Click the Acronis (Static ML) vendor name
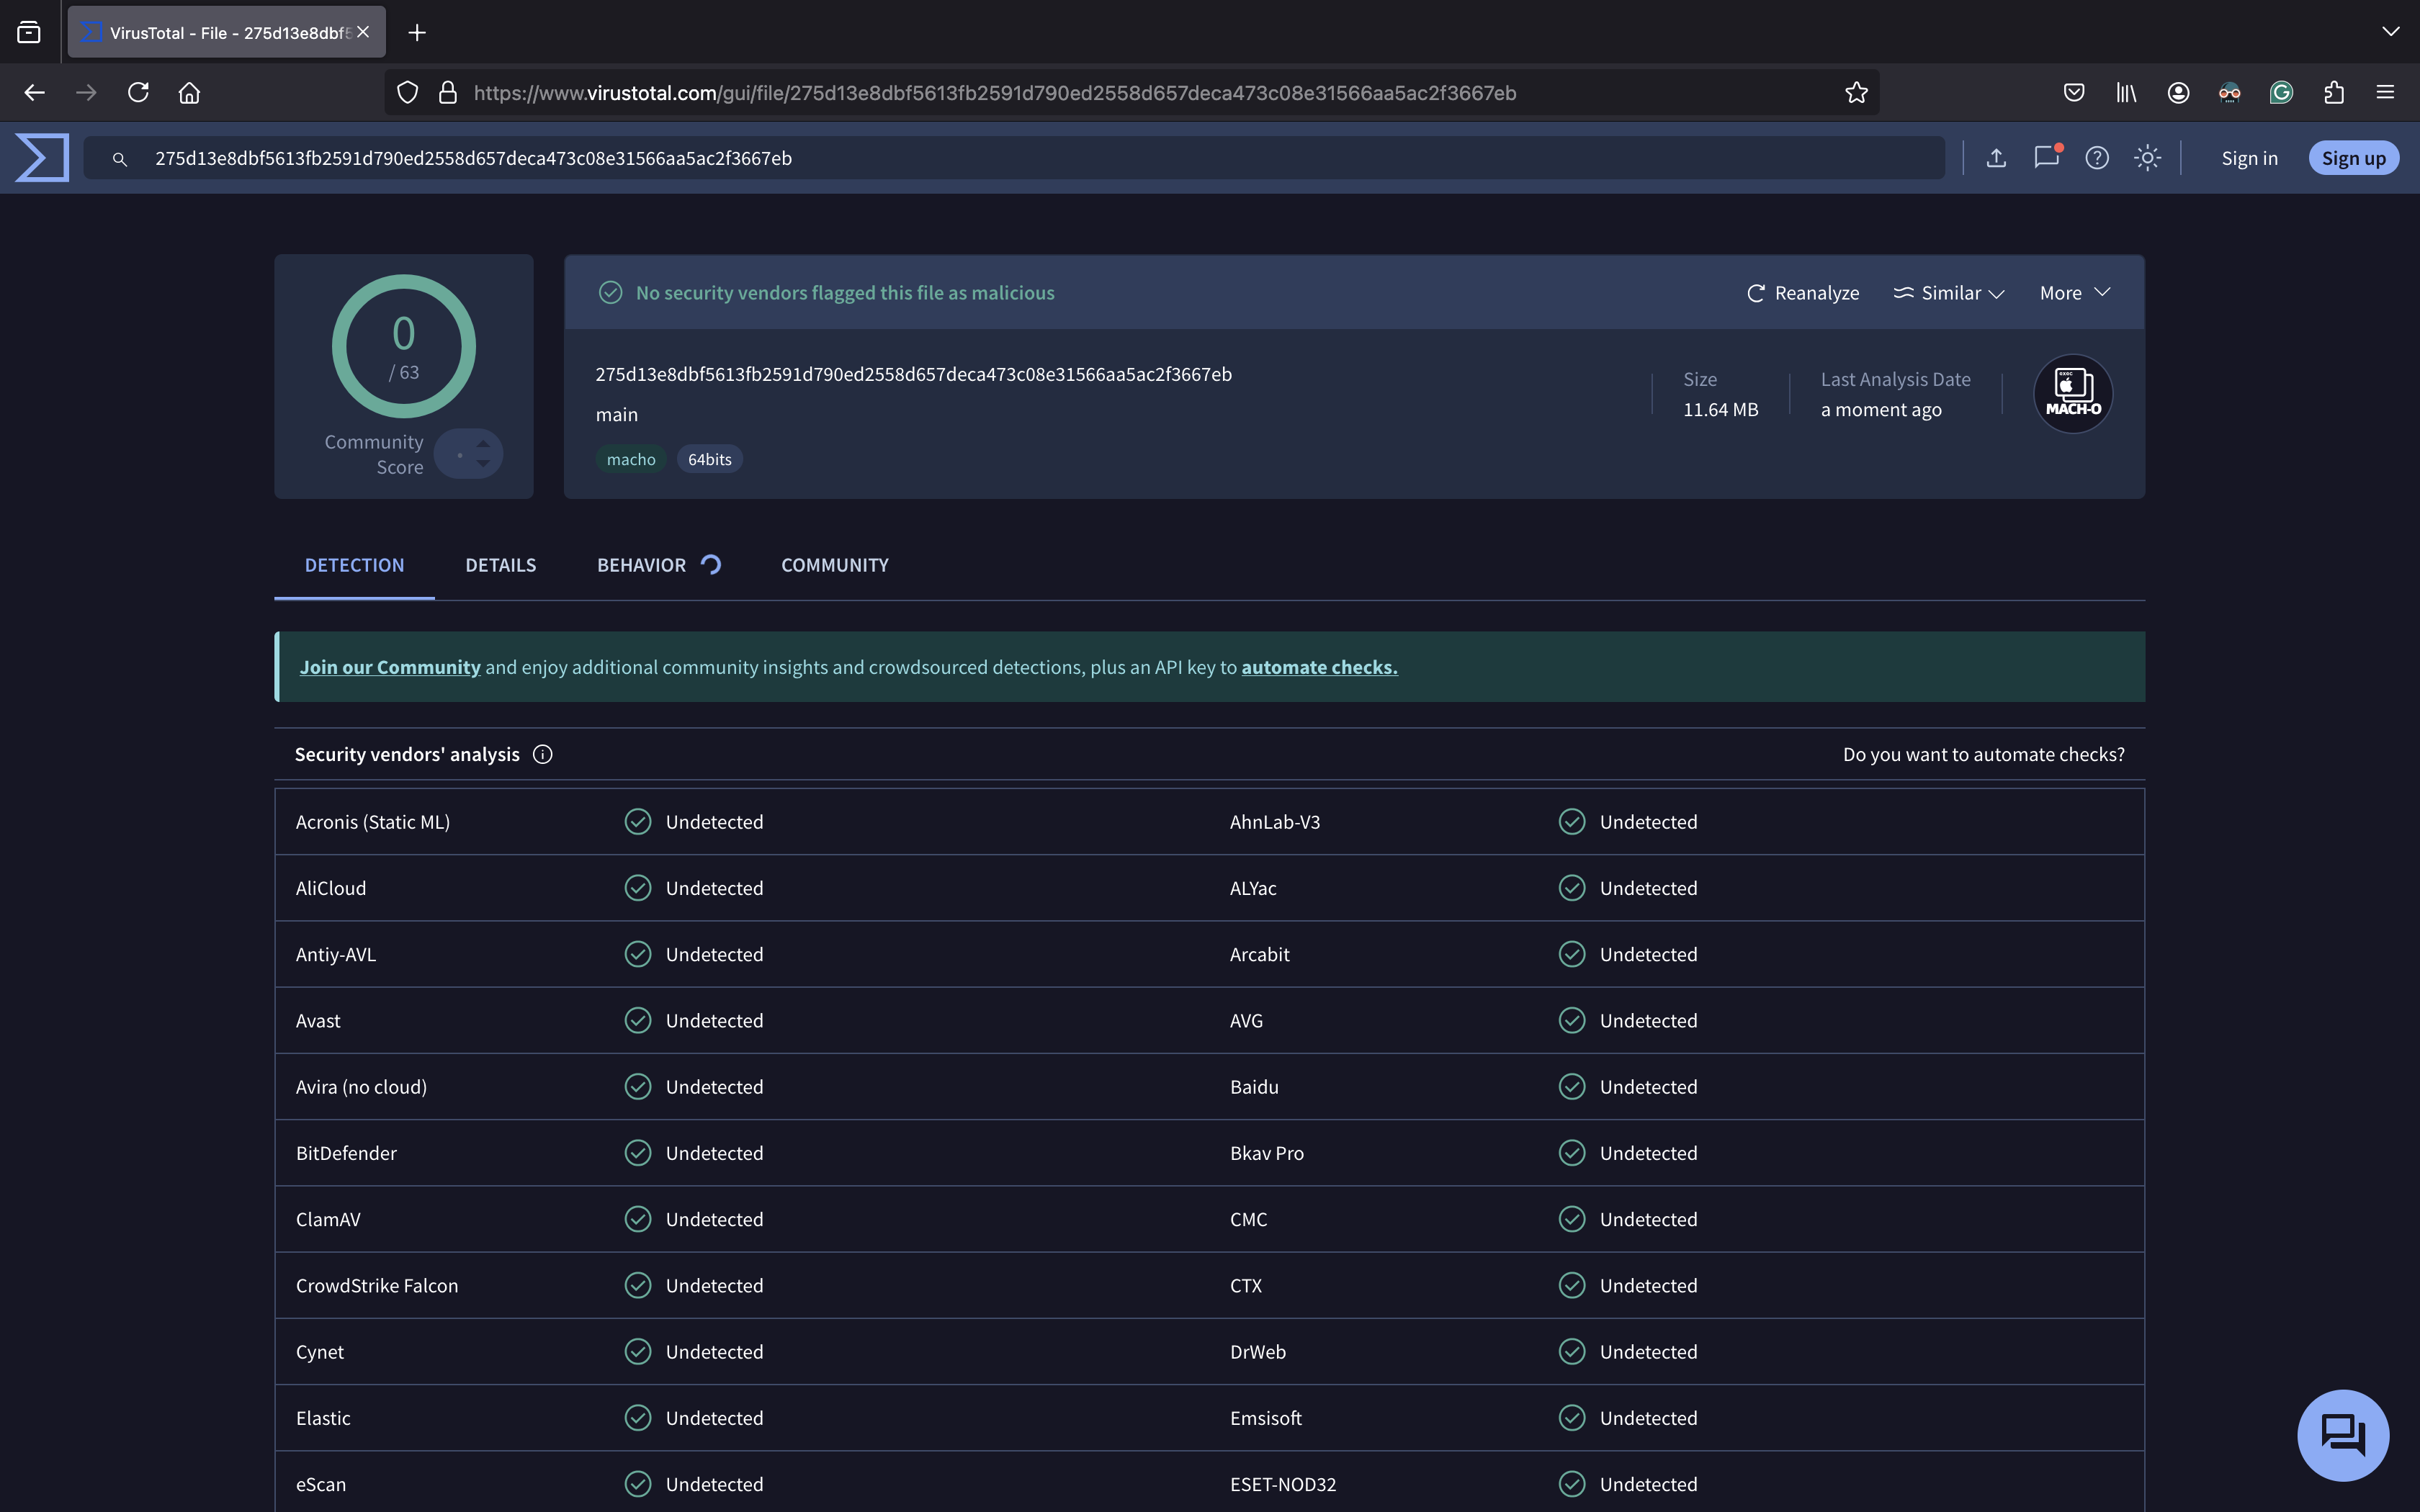 [x=372, y=822]
